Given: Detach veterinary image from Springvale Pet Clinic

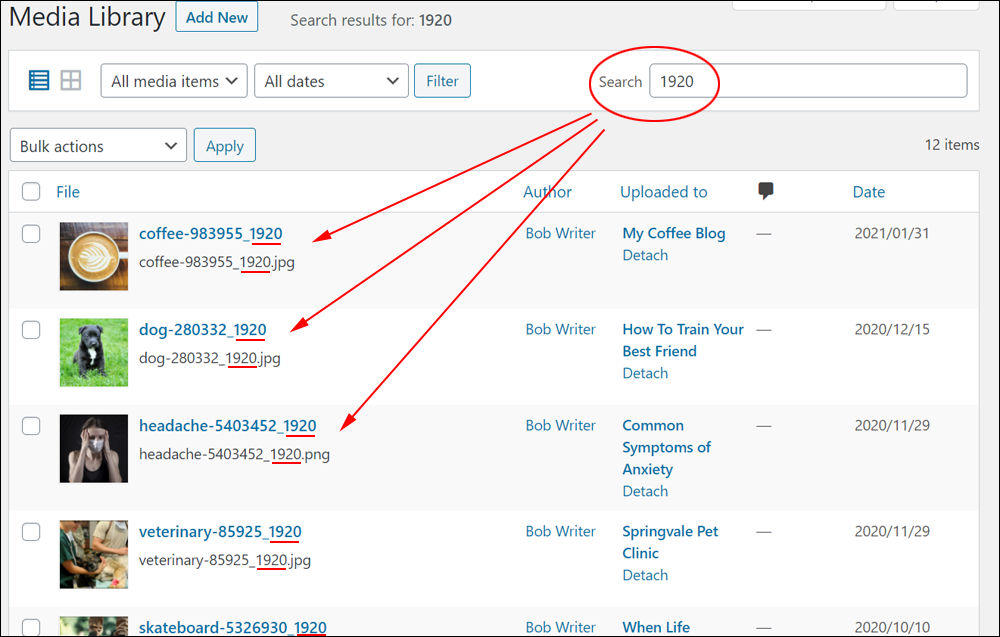Looking at the screenshot, I should 645,575.
